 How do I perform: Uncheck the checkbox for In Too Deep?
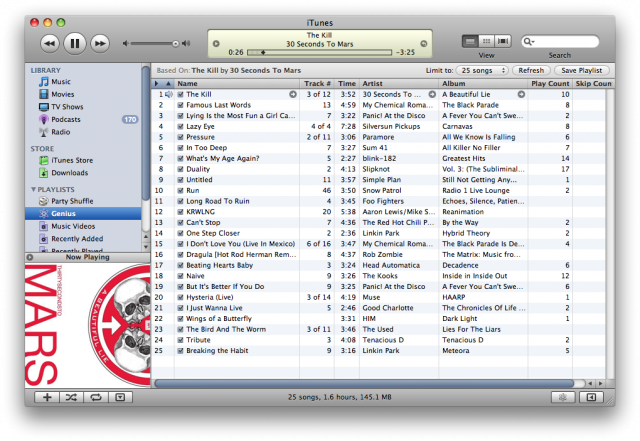point(180,148)
